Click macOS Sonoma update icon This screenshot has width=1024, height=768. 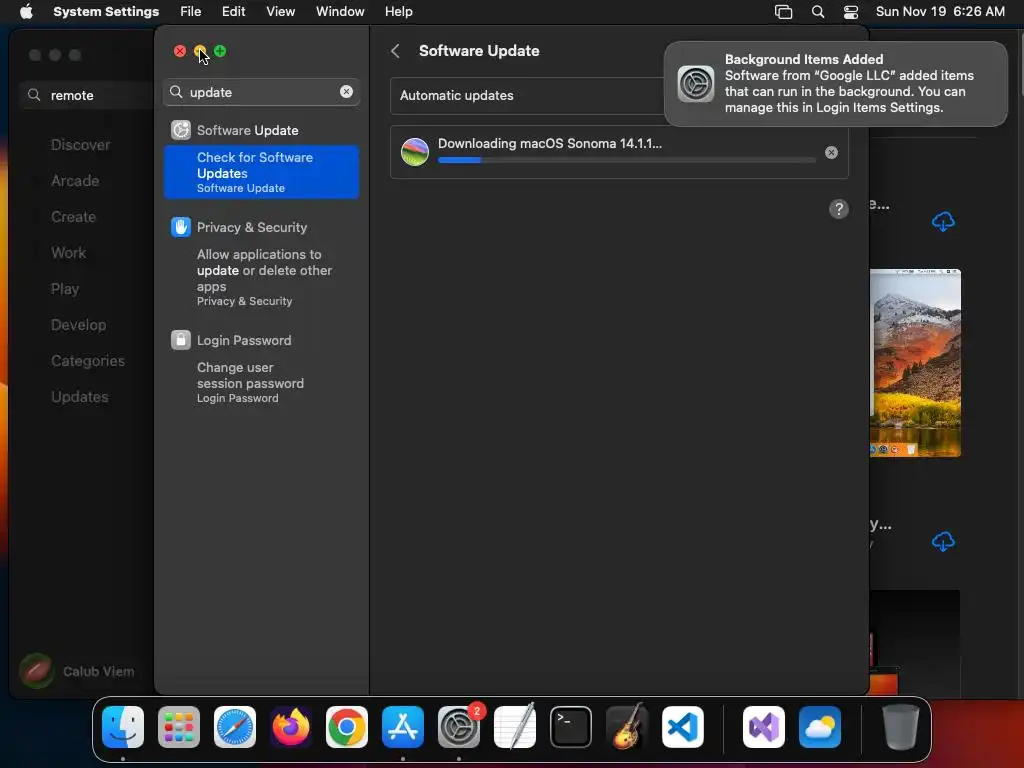click(x=415, y=152)
